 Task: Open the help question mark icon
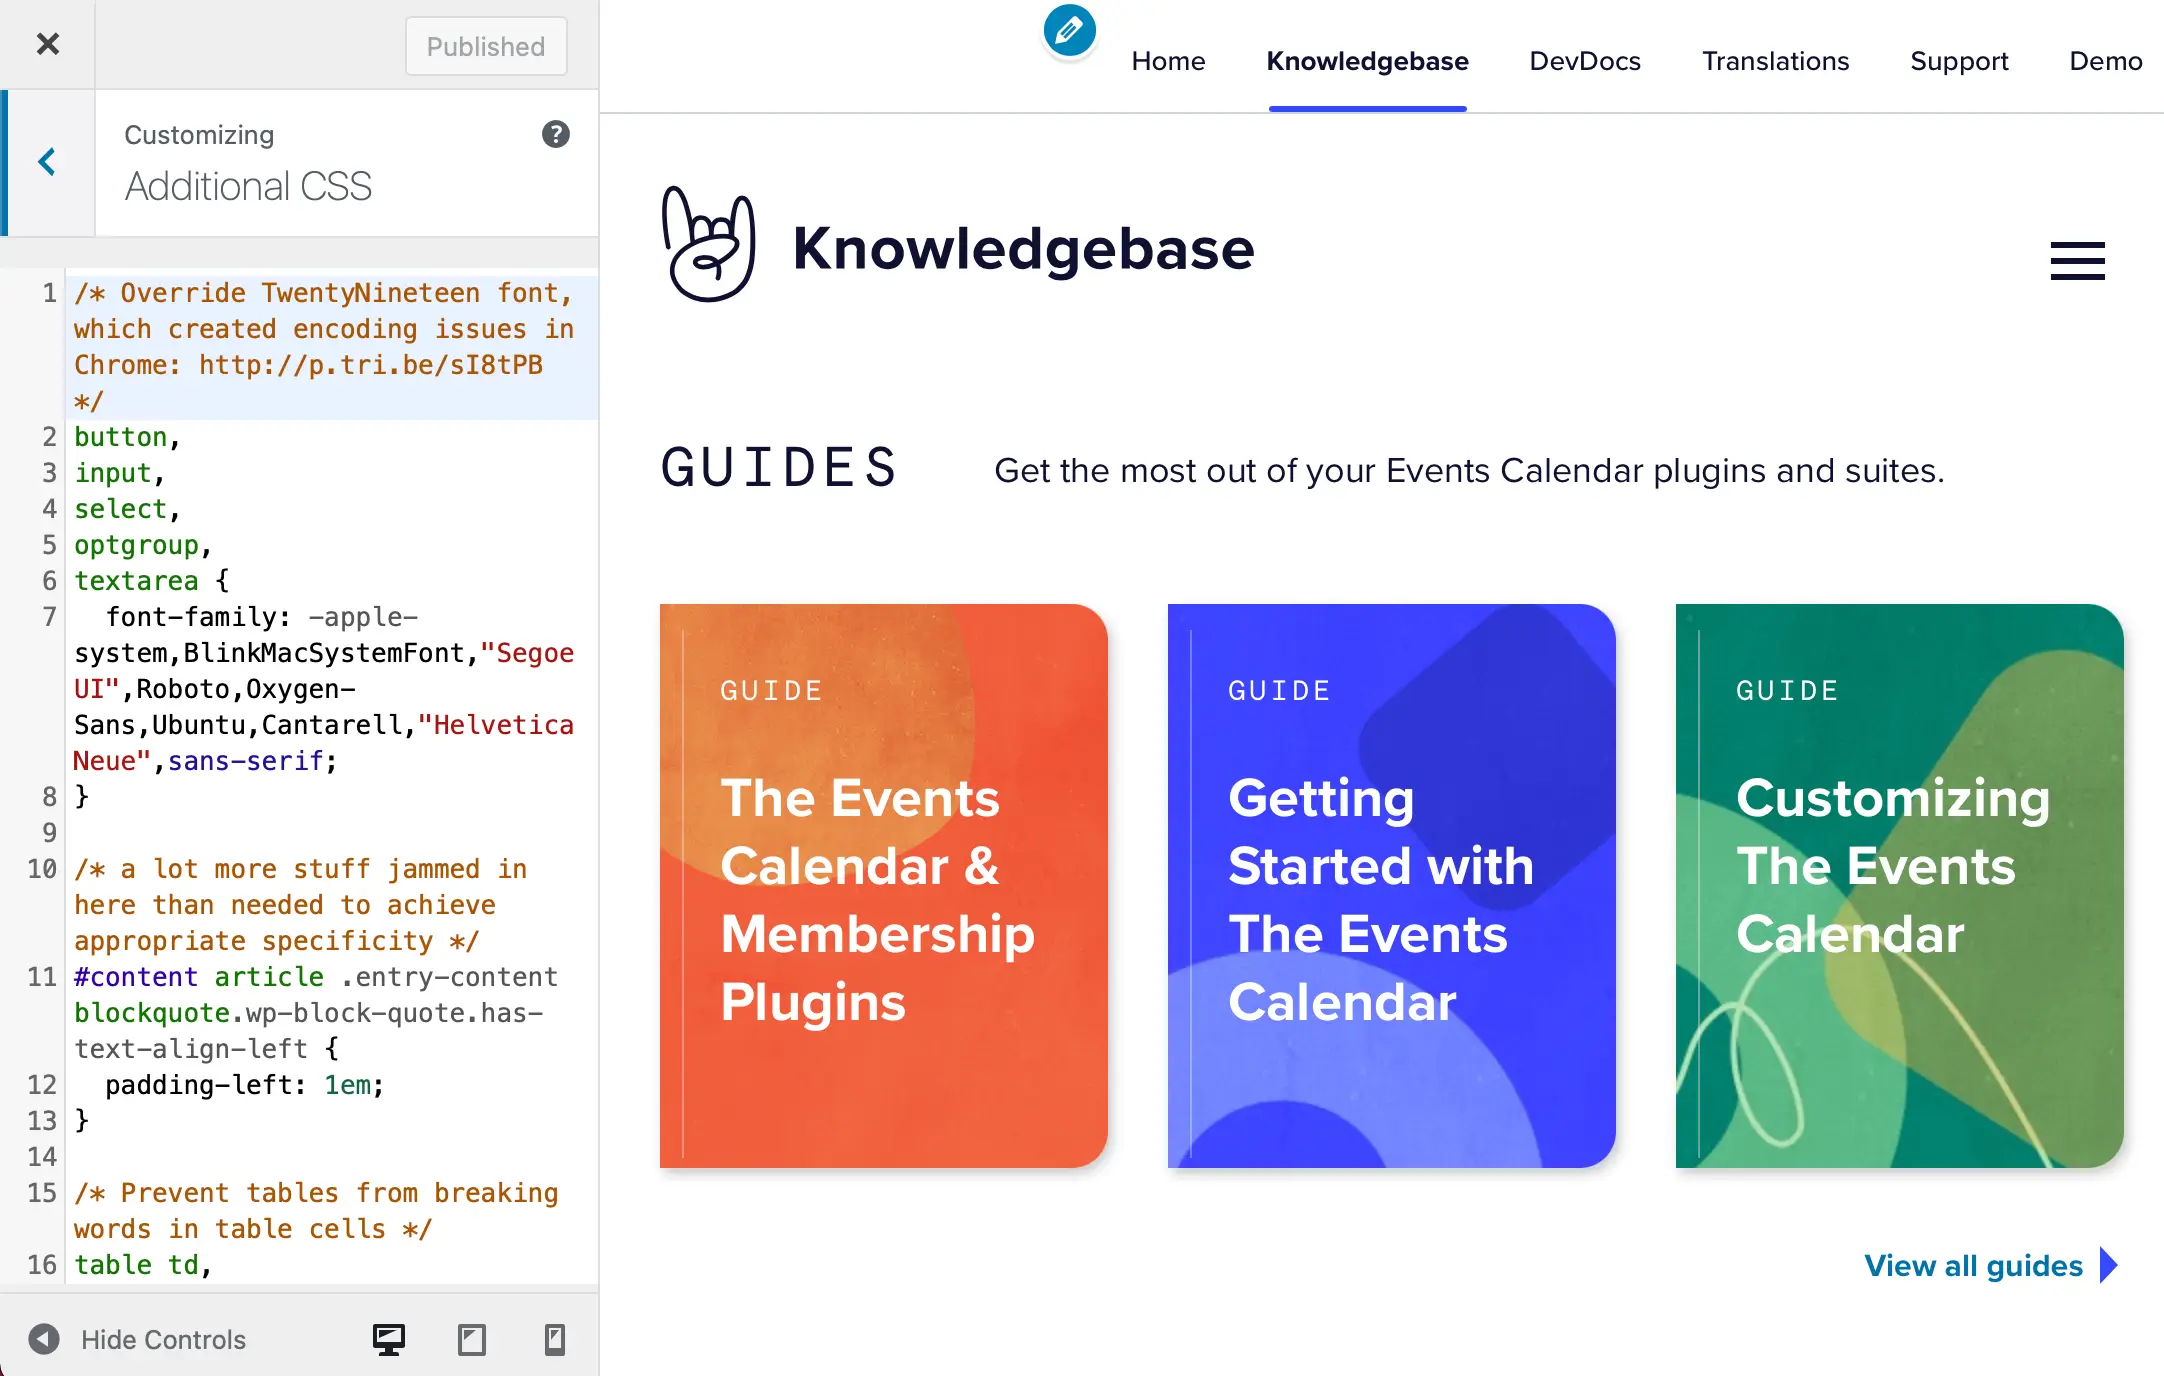(556, 134)
